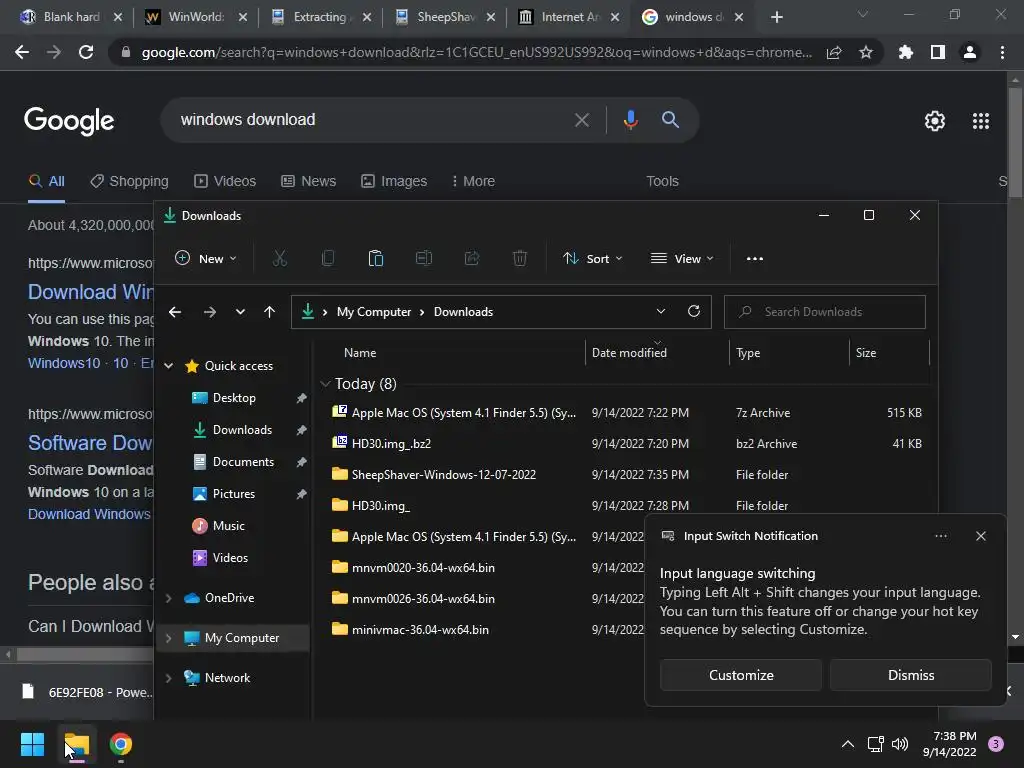Refresh the Downloads folder view

coord(694,312)
